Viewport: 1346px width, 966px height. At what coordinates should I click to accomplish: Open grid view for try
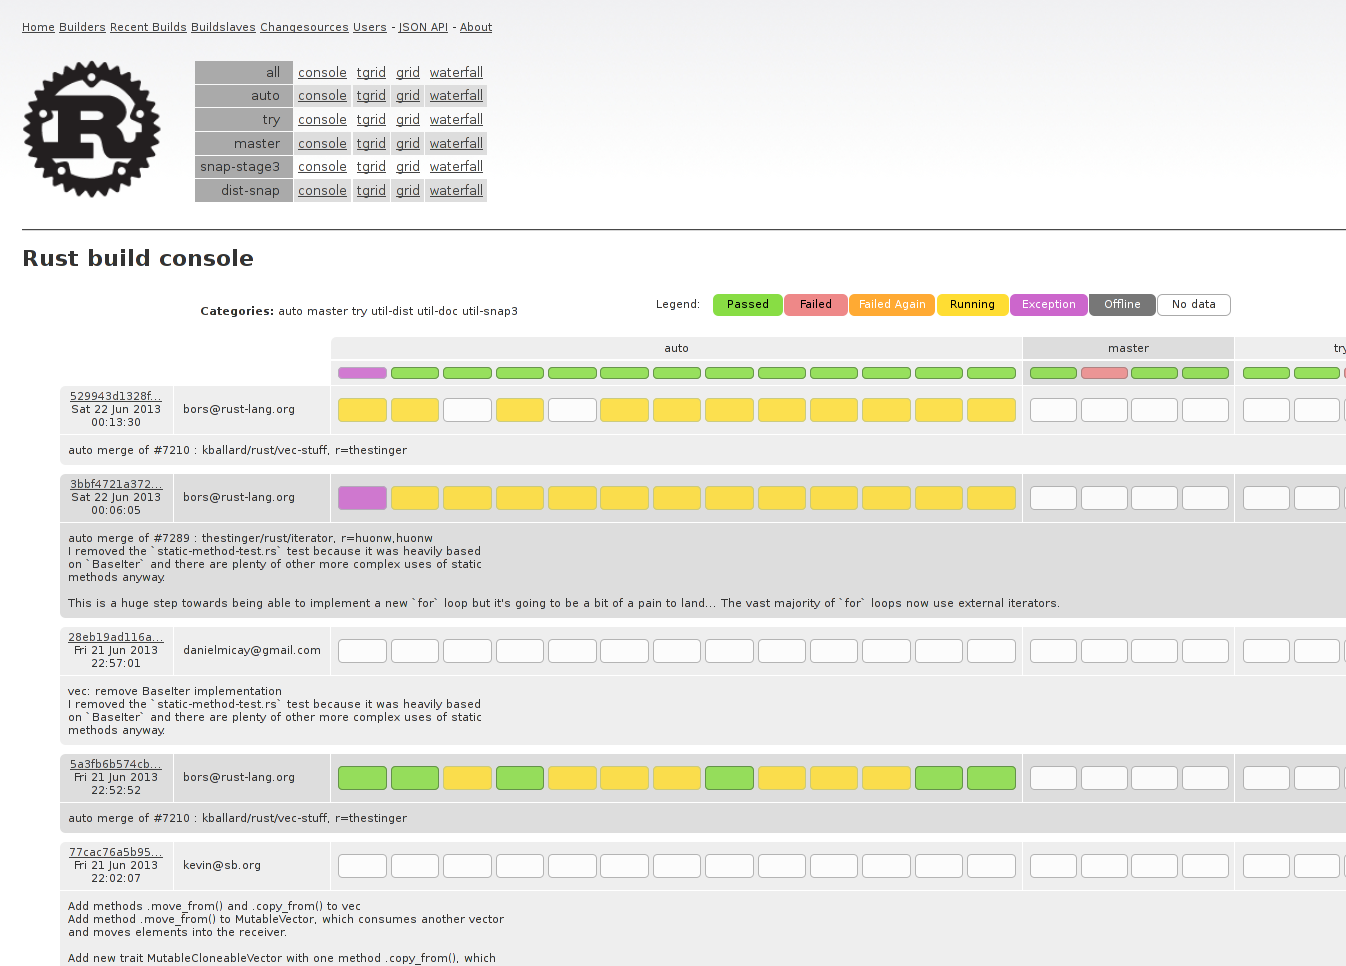click(408, 120)
